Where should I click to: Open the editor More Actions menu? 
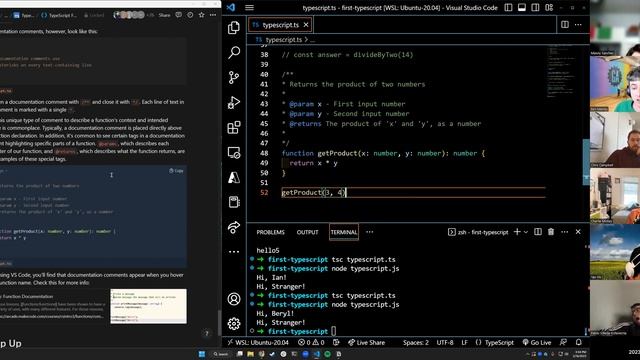click(578, 24)
